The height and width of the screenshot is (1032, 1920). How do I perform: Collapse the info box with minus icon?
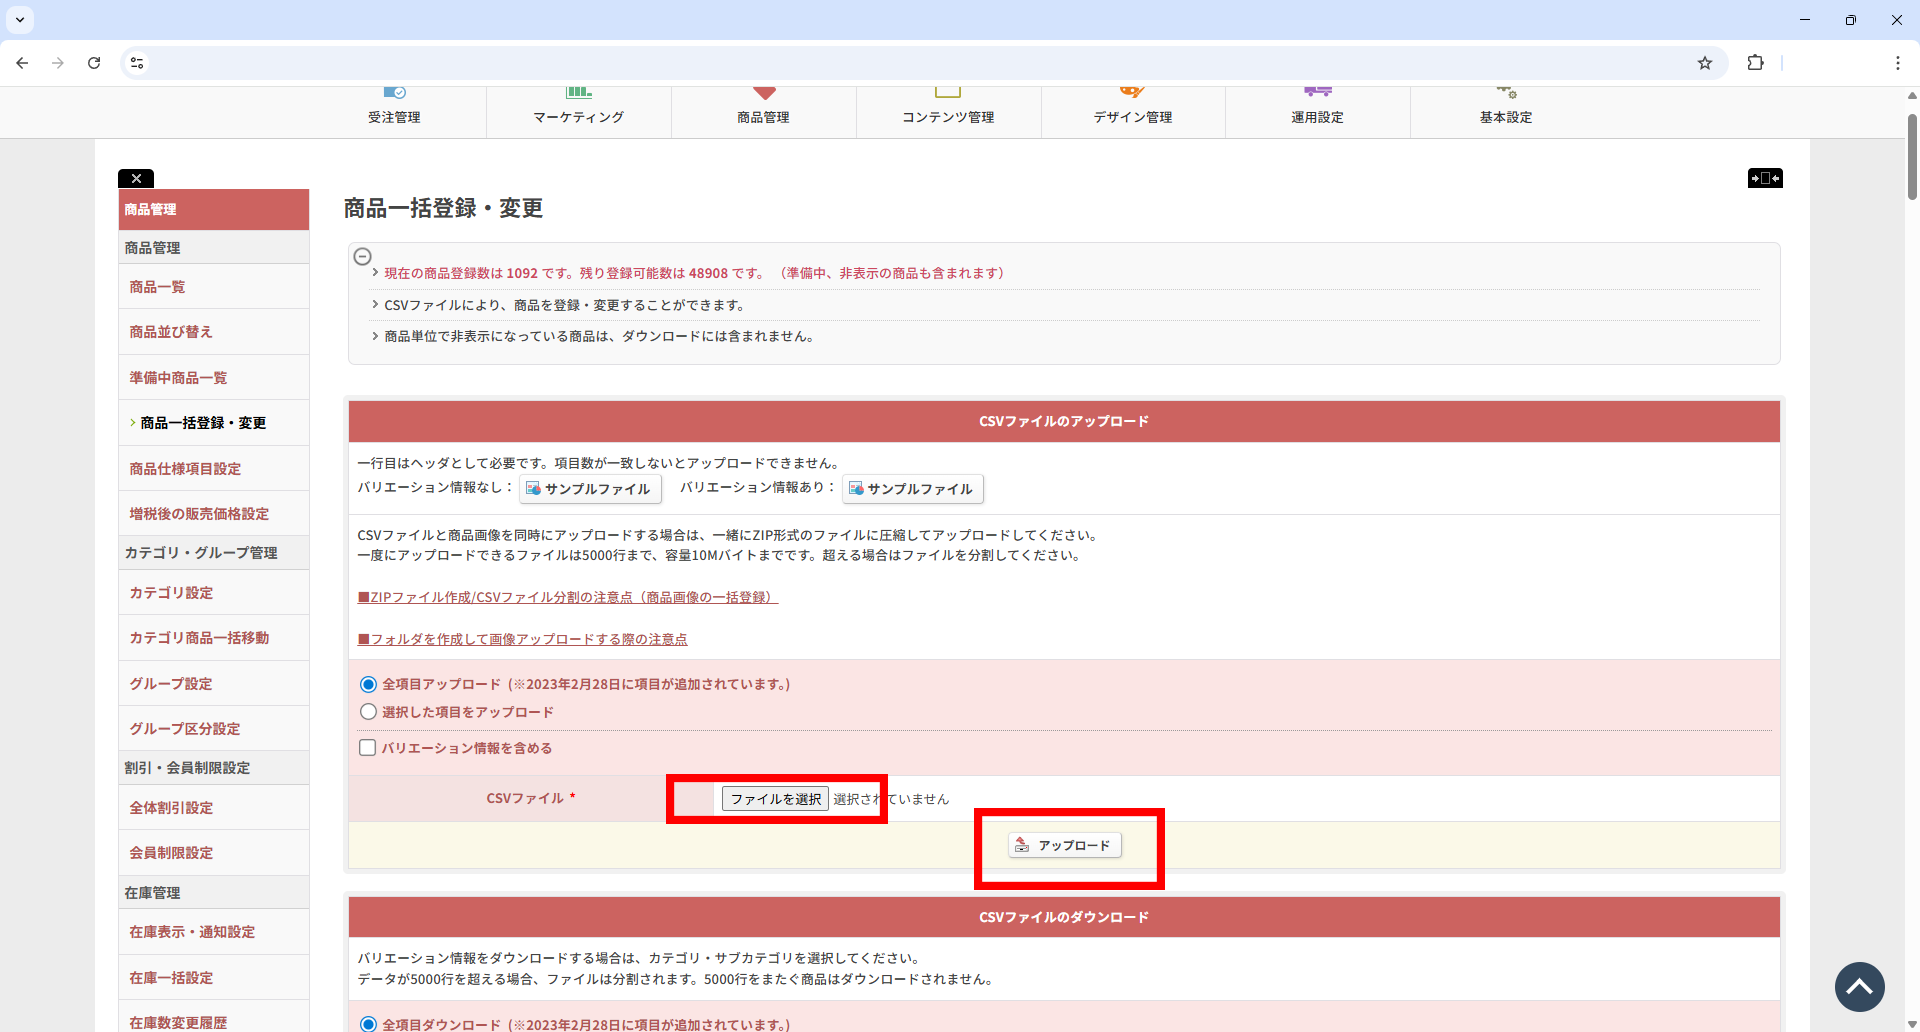coord(363,257)
